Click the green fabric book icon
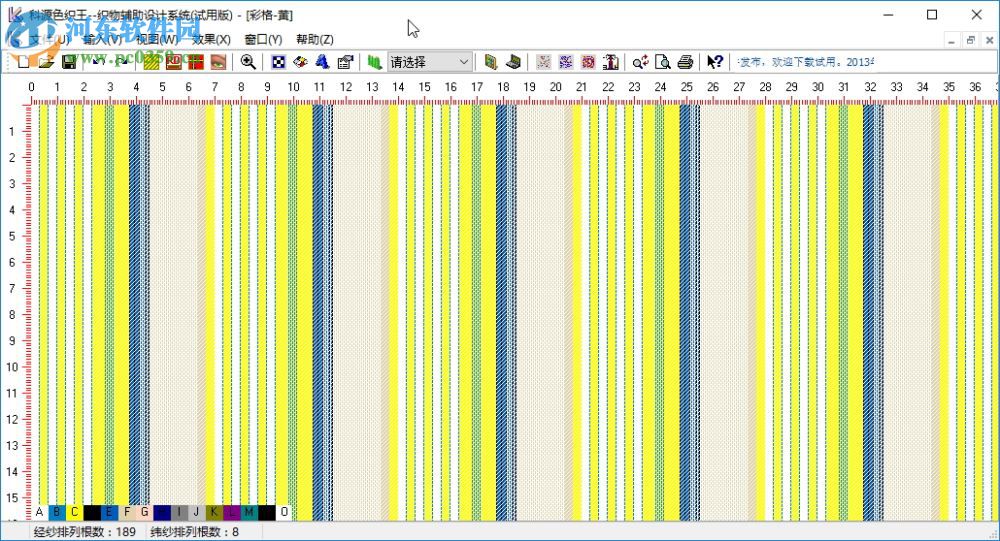 point(490,62)
